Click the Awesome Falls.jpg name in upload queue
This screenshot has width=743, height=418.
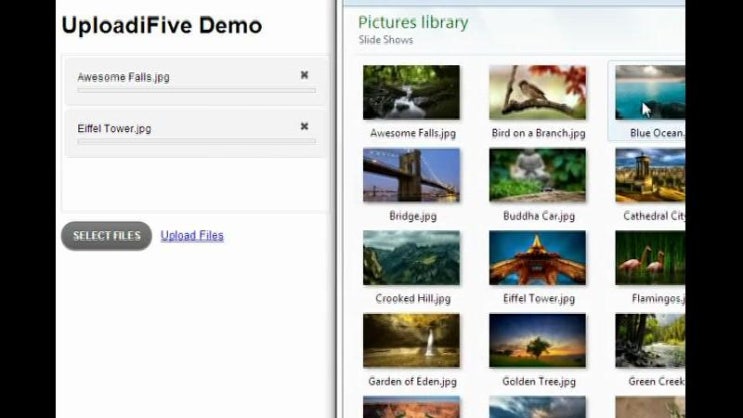[123, 77]
